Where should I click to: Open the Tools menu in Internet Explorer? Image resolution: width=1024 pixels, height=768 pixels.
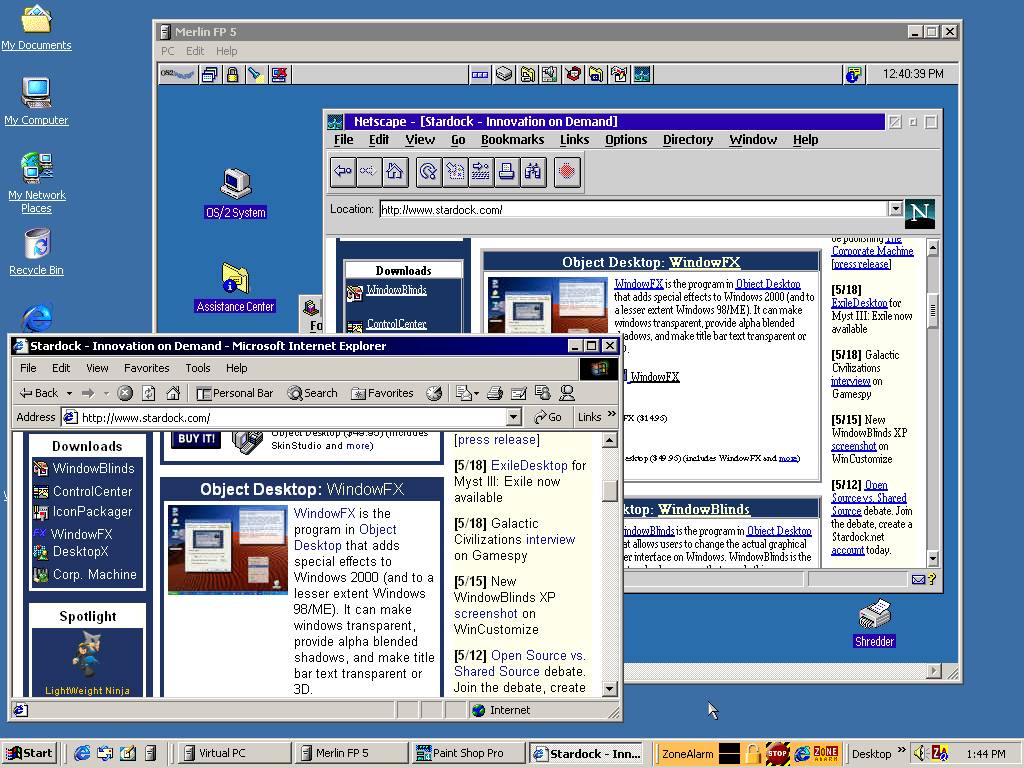pos(198,368)
